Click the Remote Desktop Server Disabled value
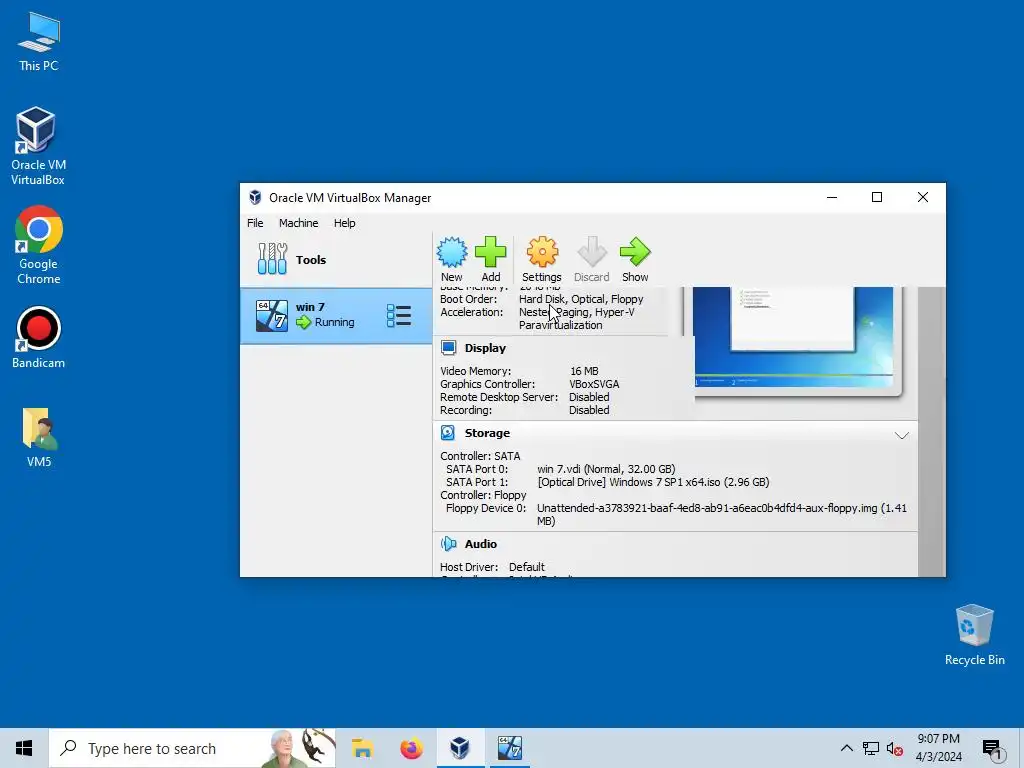This screenshot has height=768, width=1024. [x=589, y=397]
